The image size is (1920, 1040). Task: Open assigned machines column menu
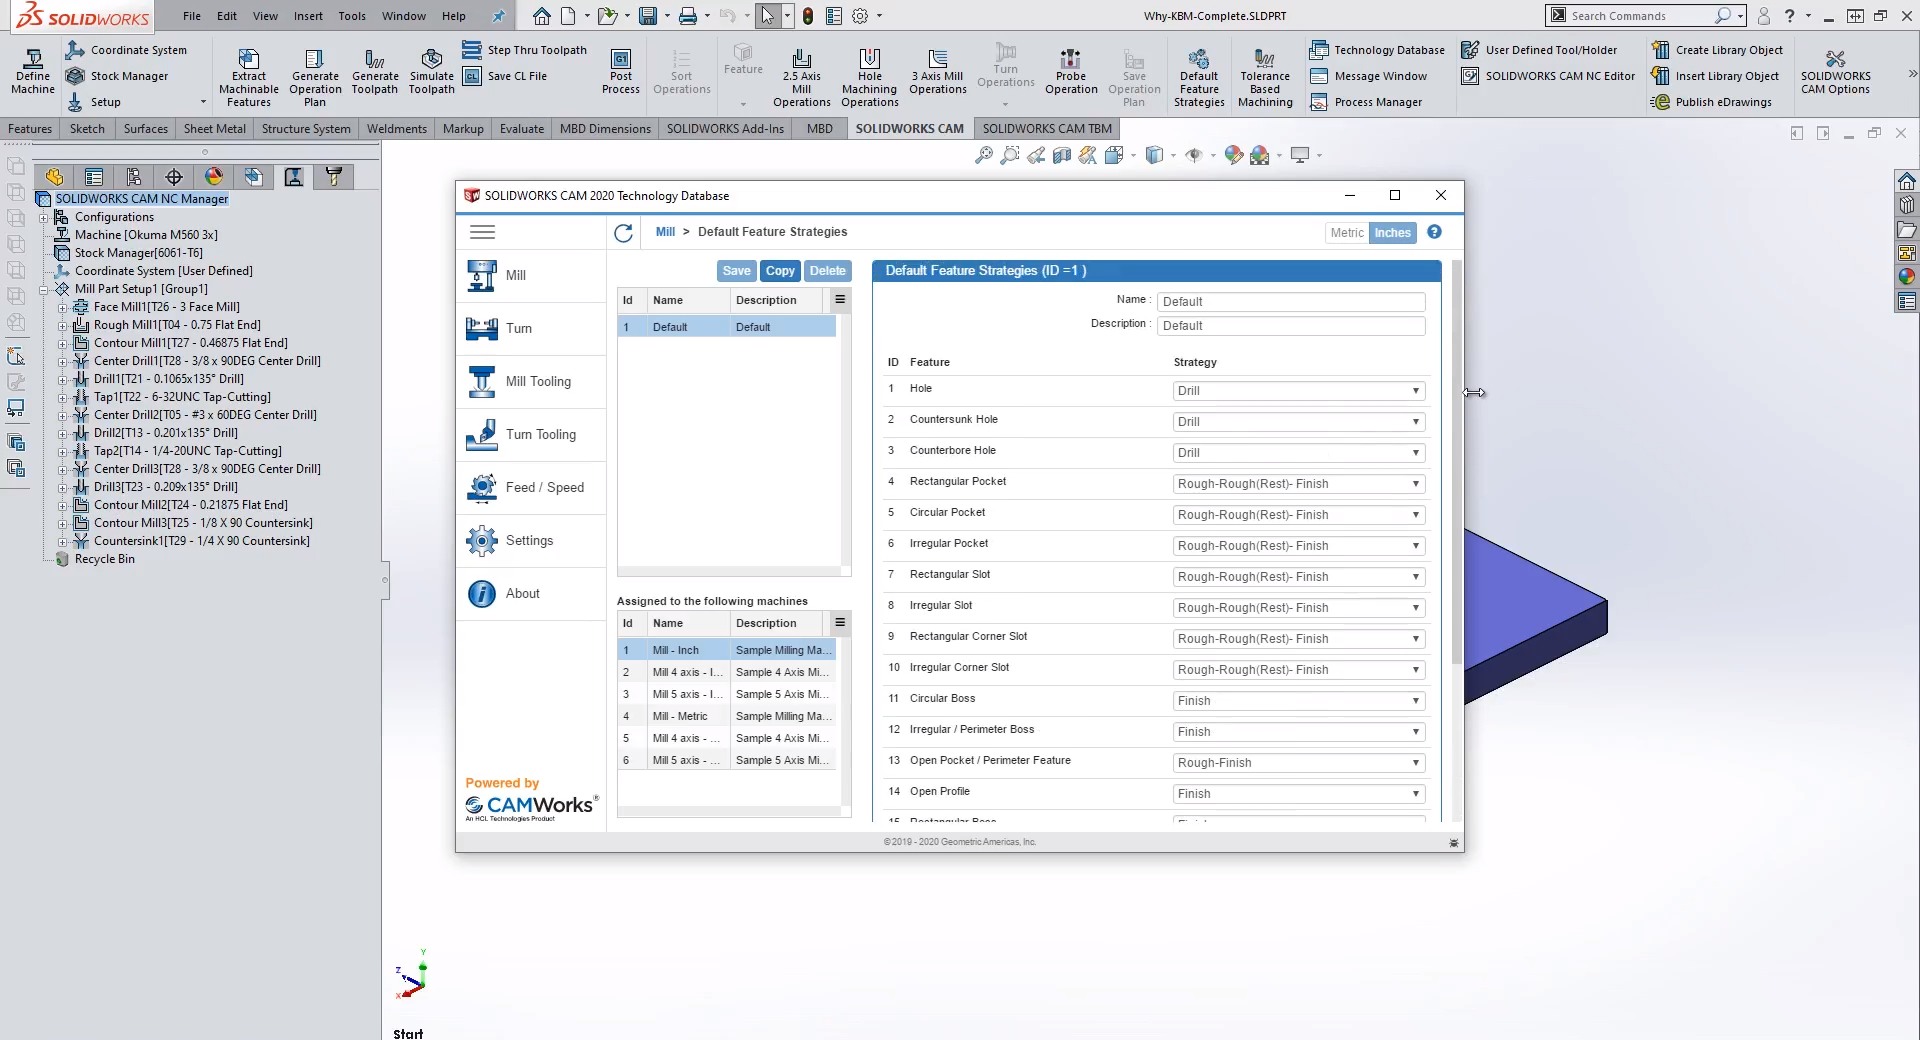click(840, 623)
